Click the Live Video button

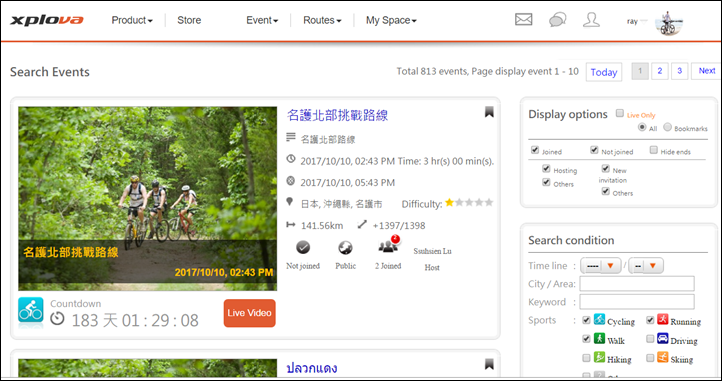click(x=250, y=313)
